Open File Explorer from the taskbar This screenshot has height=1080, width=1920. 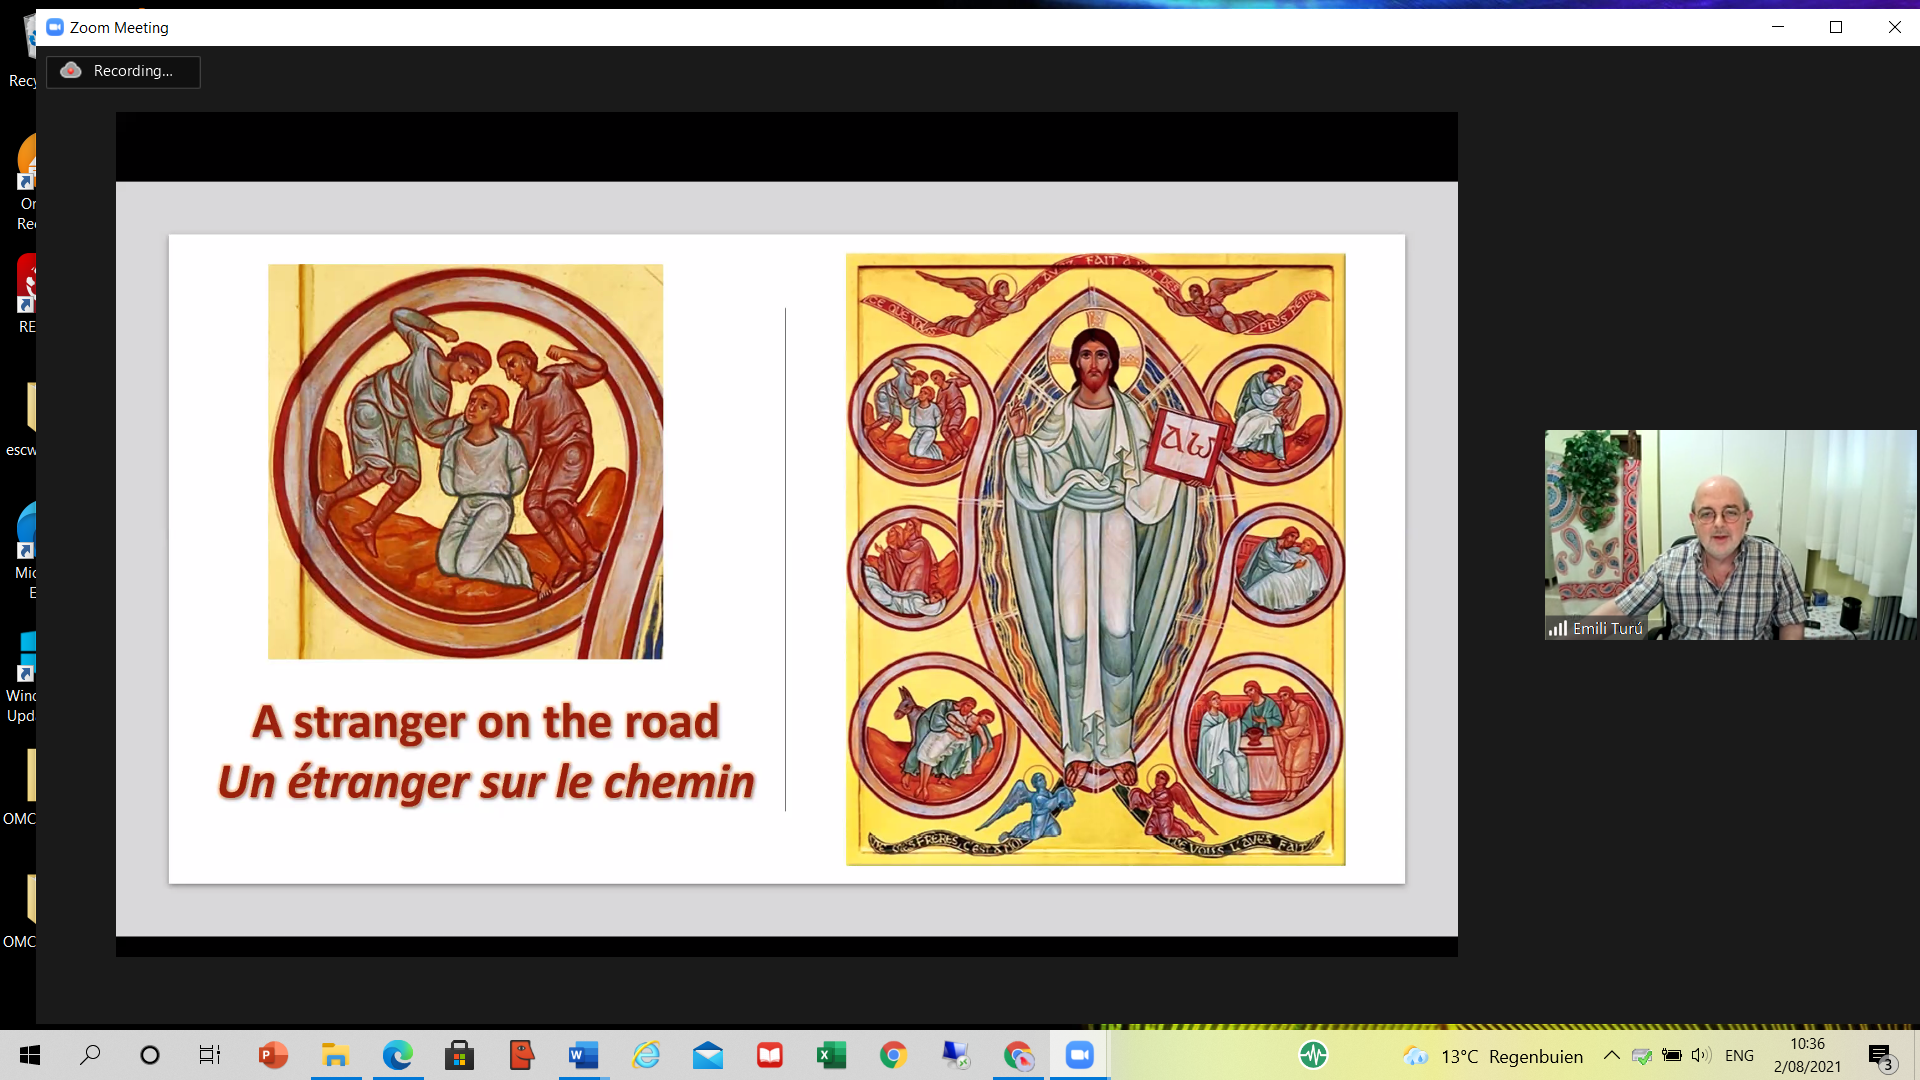(335, 1055)
